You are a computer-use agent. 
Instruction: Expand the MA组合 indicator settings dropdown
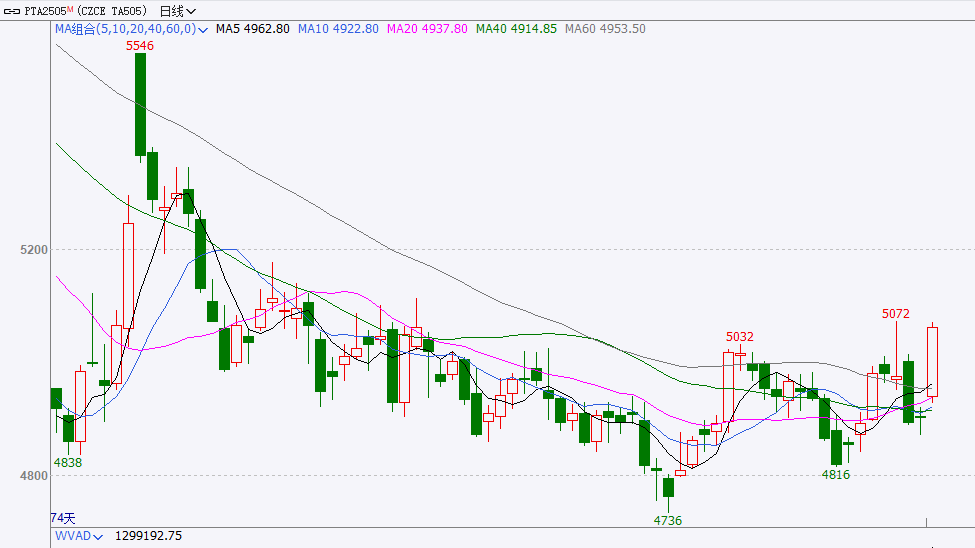203,30
